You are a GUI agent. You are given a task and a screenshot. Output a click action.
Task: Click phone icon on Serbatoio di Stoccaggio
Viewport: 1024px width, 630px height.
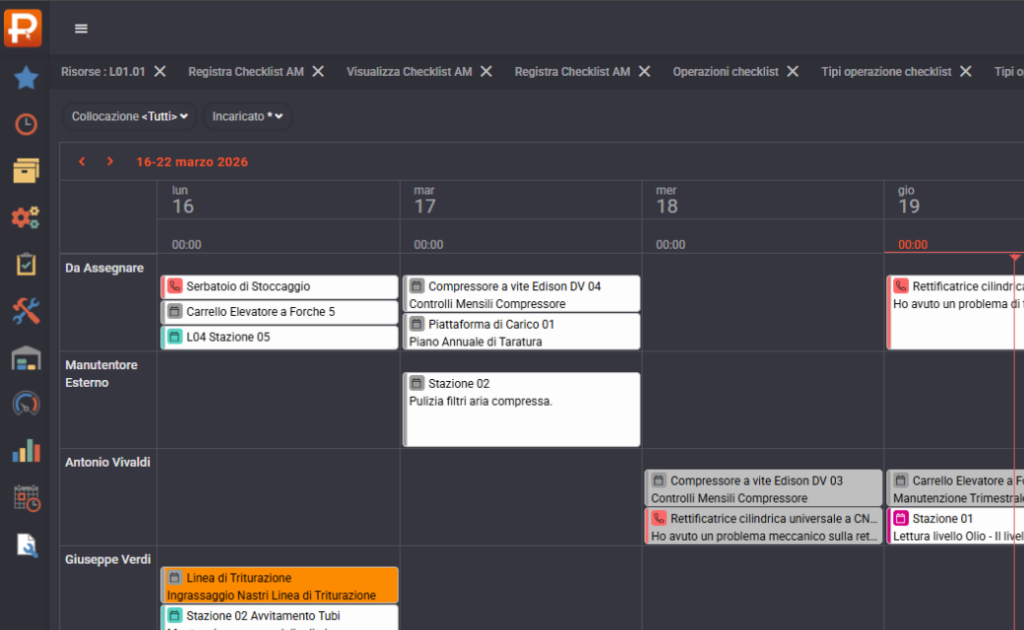click(174, 285)
